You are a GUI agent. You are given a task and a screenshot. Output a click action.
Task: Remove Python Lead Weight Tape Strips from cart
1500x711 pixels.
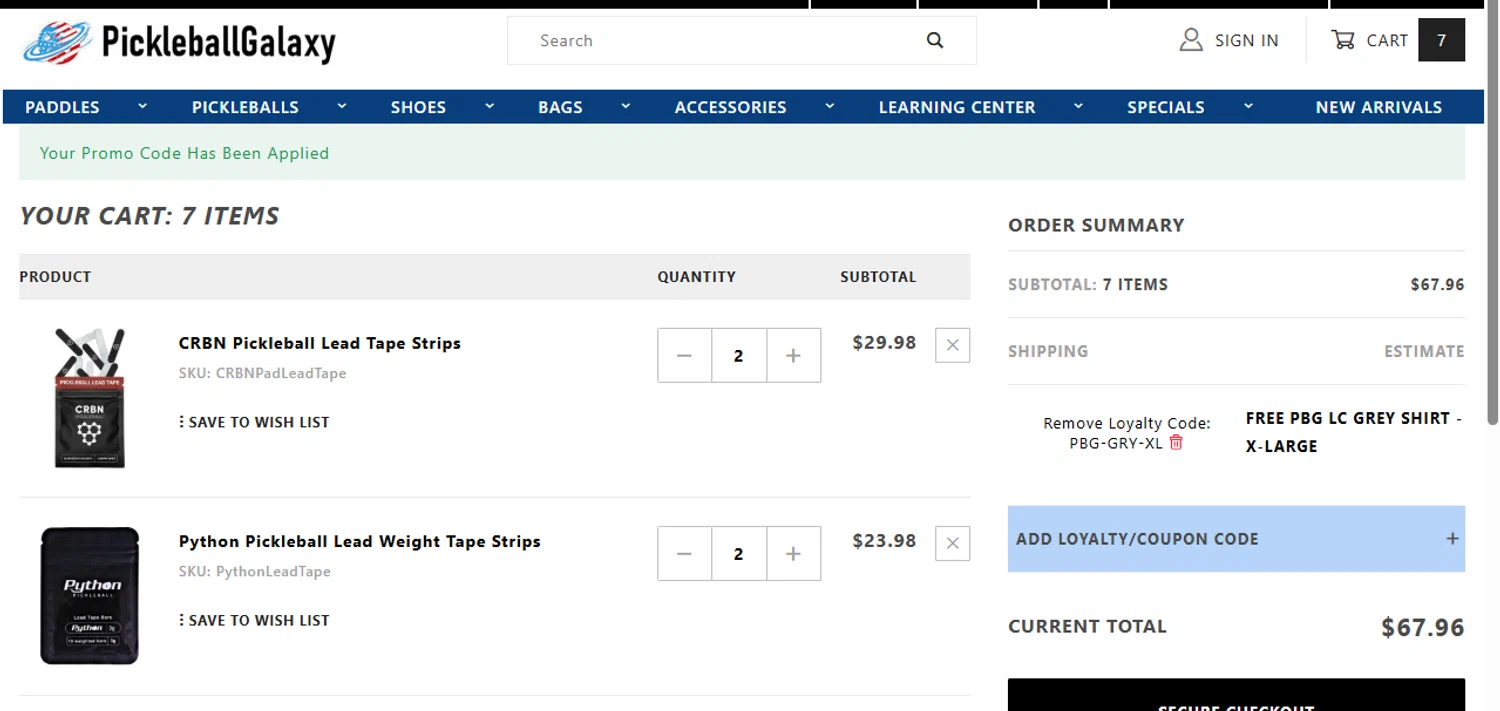coord(952,543)
